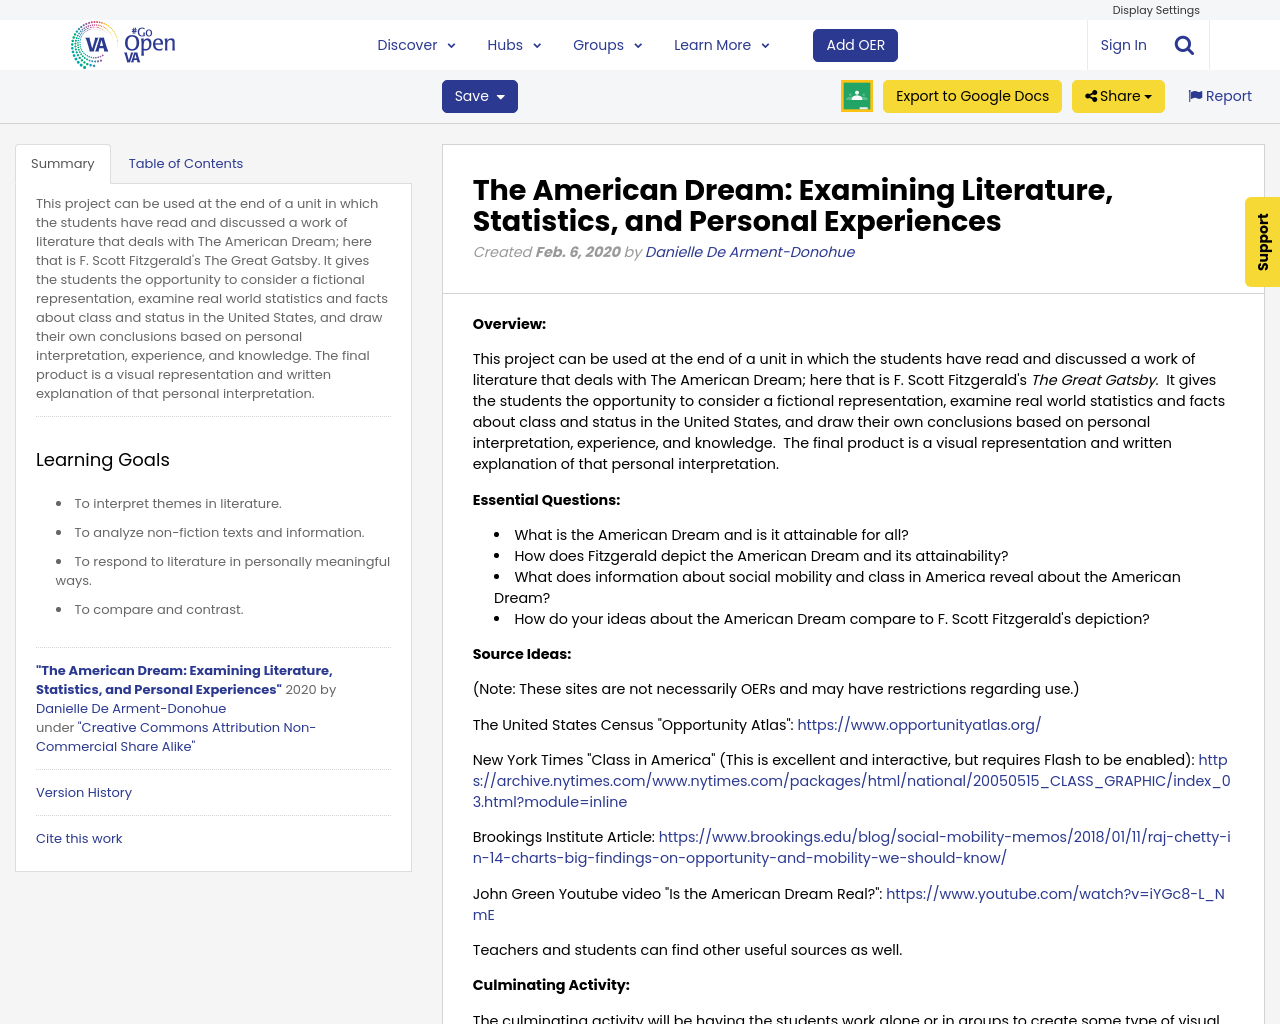Screen dimensions: 1280x1024
Task: Open the Support panel
Action: point(1260,242)
